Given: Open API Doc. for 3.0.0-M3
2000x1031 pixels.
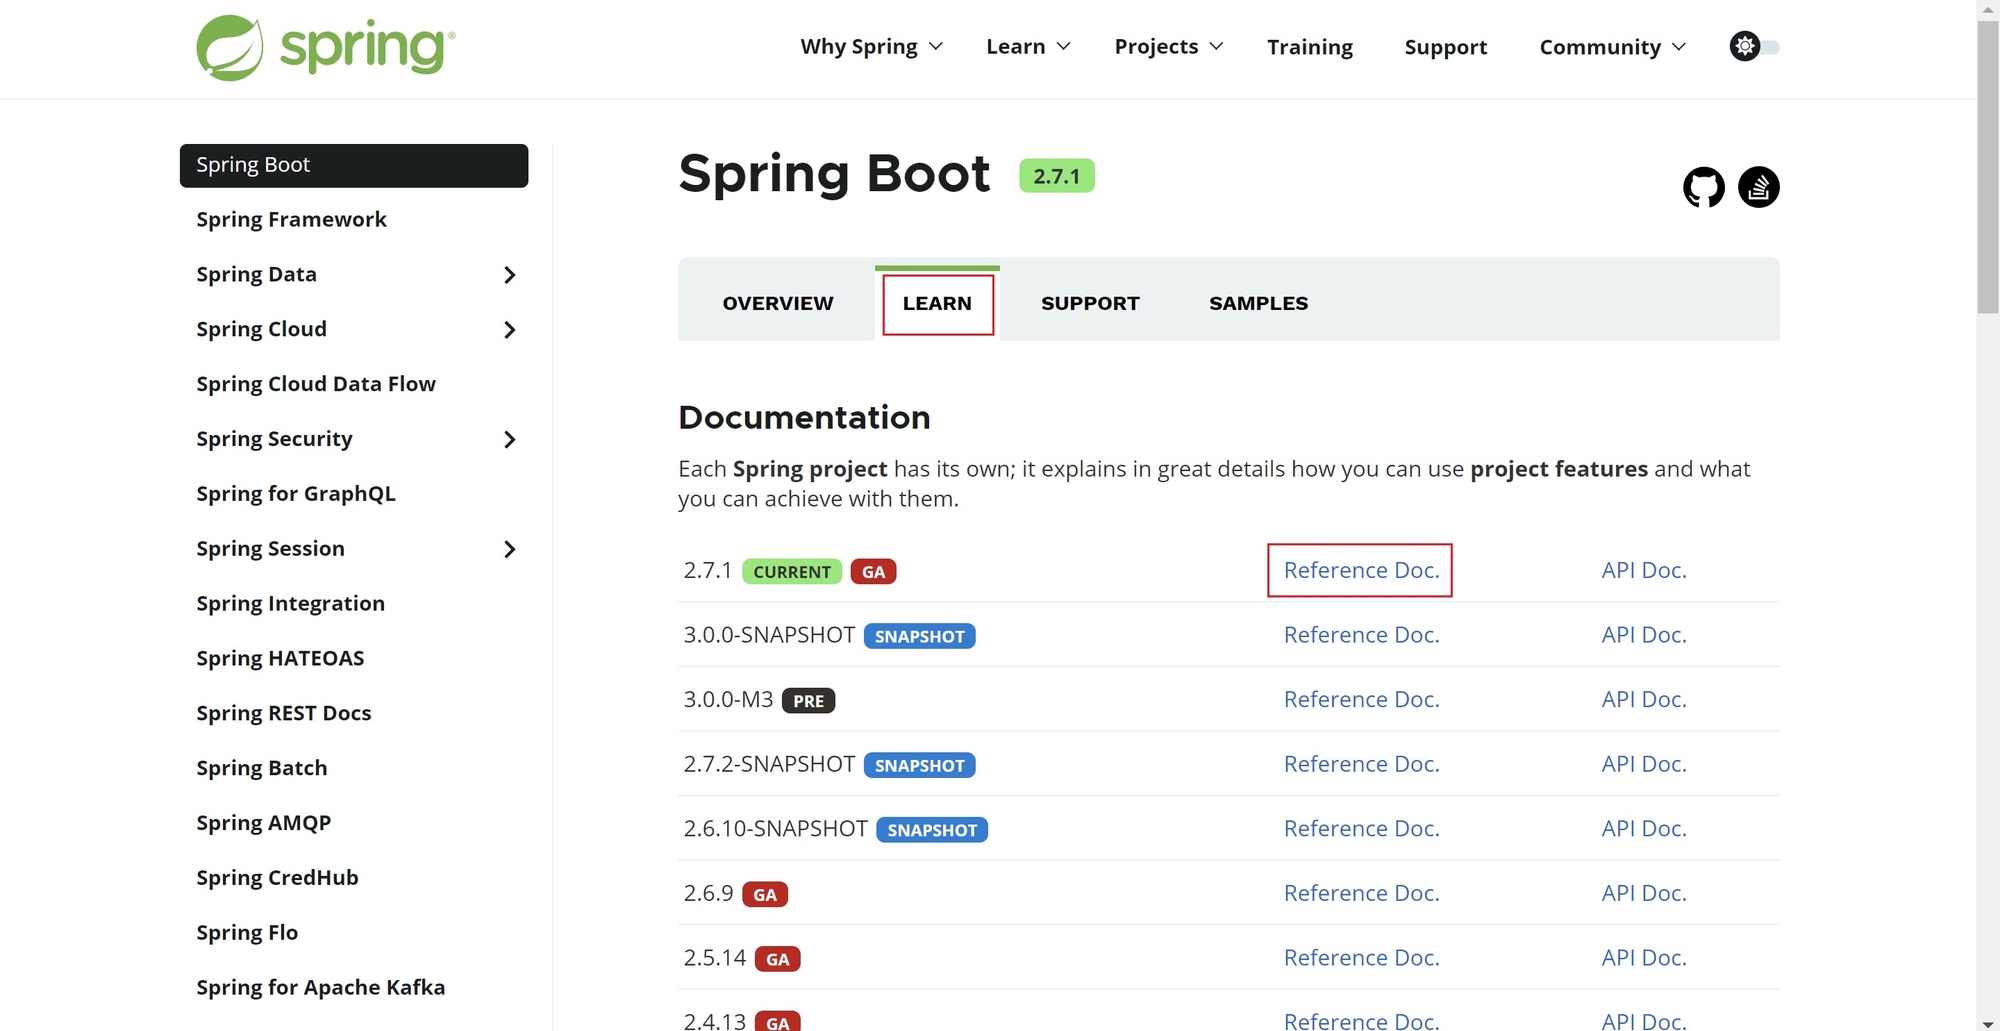Looking at the screenshot, I should (1643, 700).
